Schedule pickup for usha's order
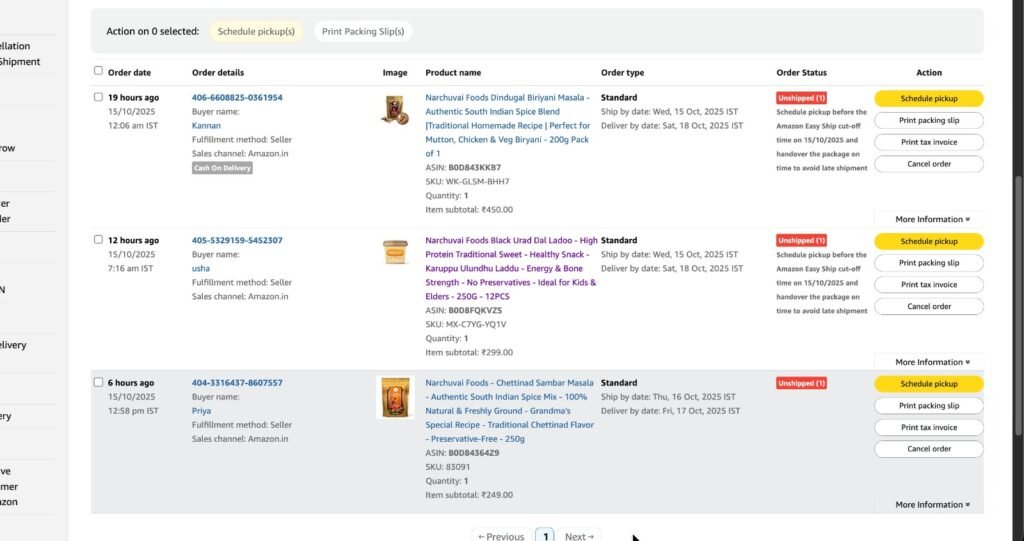1024x541 pixels. pos(929,242)
